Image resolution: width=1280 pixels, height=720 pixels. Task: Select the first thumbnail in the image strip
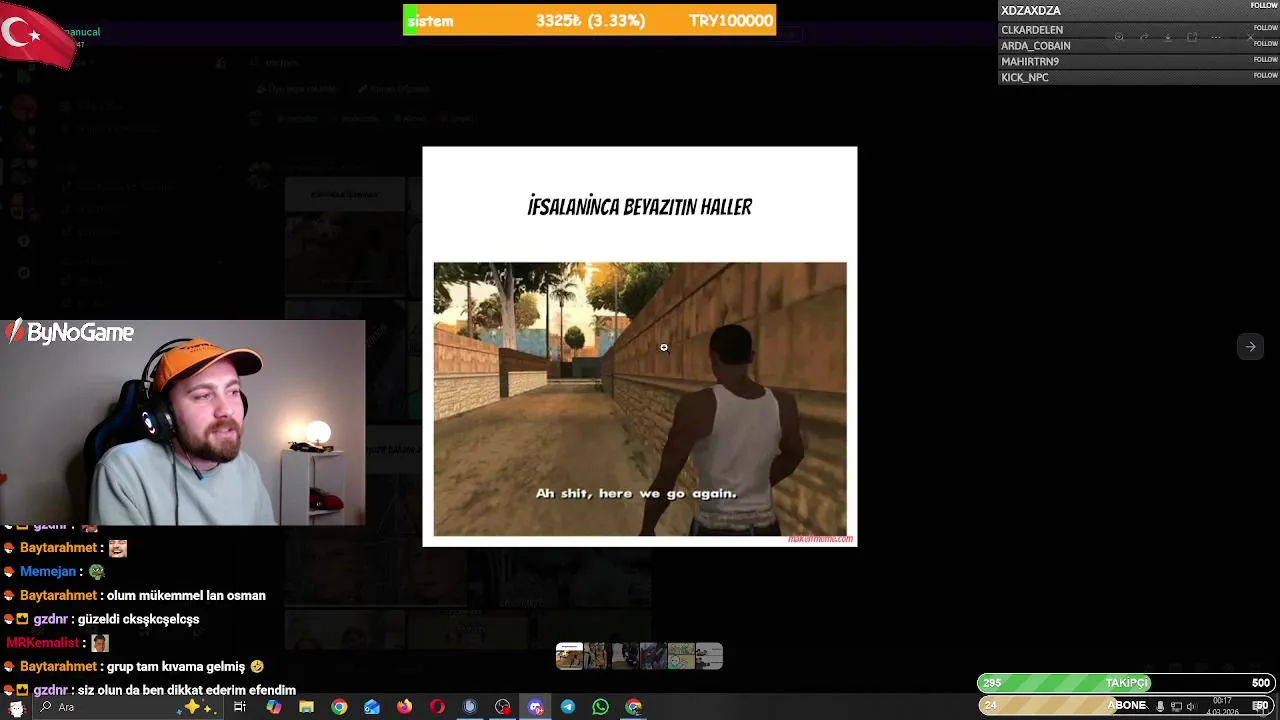[570, 656]
